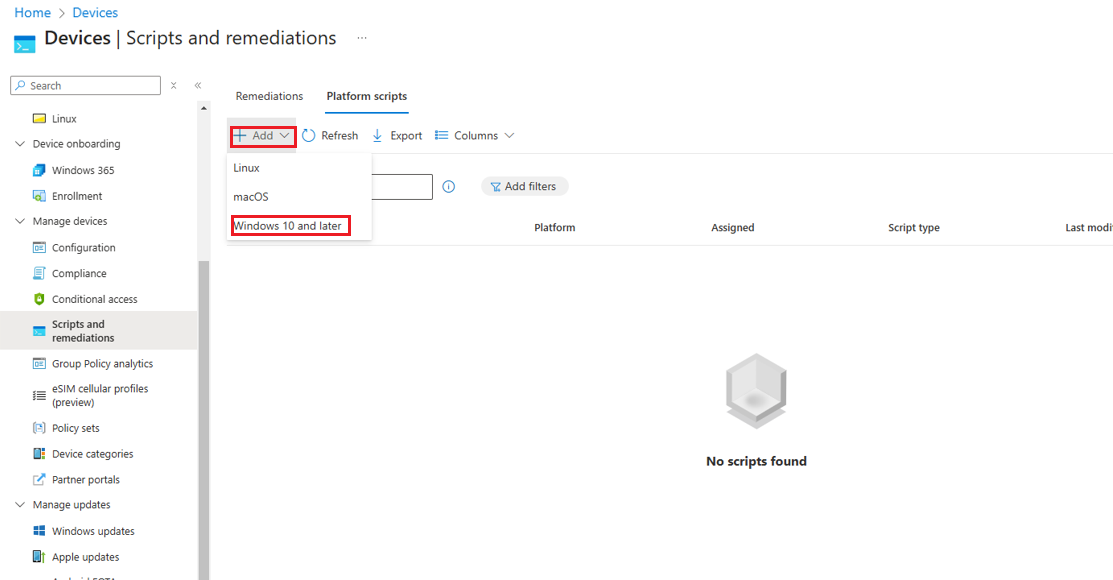Click the Conditional access shield icon
1113x580 pixels.
click(39, 299)
